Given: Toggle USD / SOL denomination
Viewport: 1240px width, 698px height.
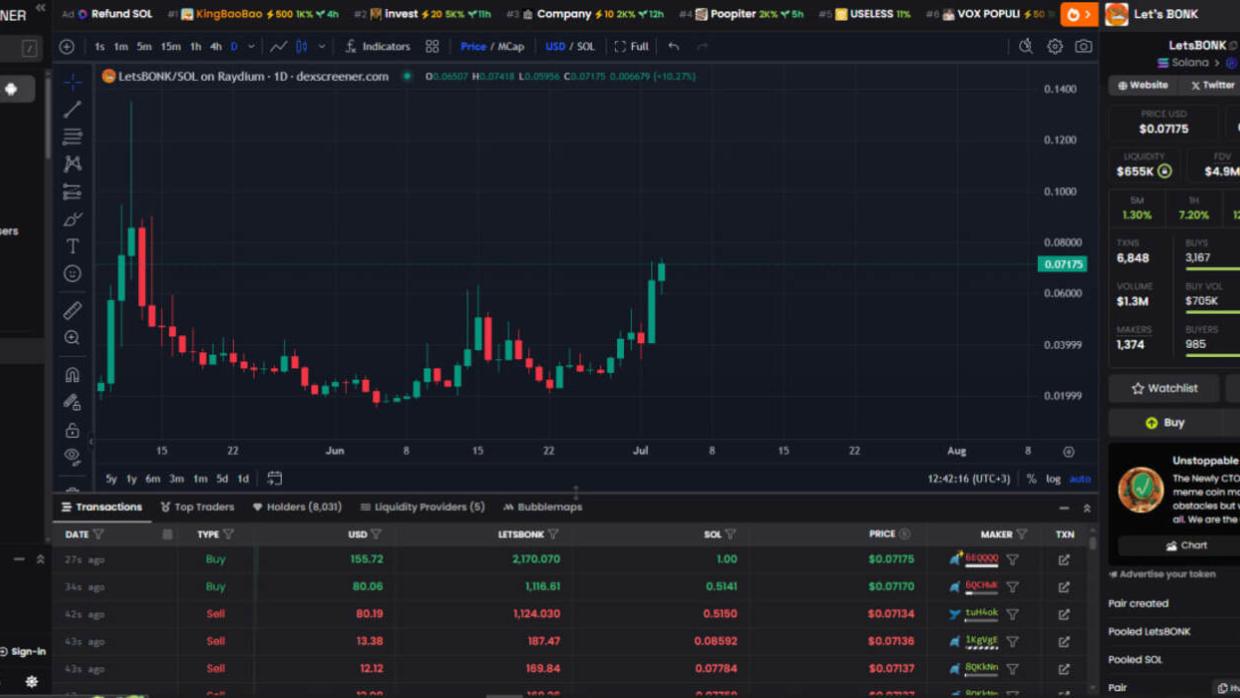Looking at the screenshot, I should 570,47.
